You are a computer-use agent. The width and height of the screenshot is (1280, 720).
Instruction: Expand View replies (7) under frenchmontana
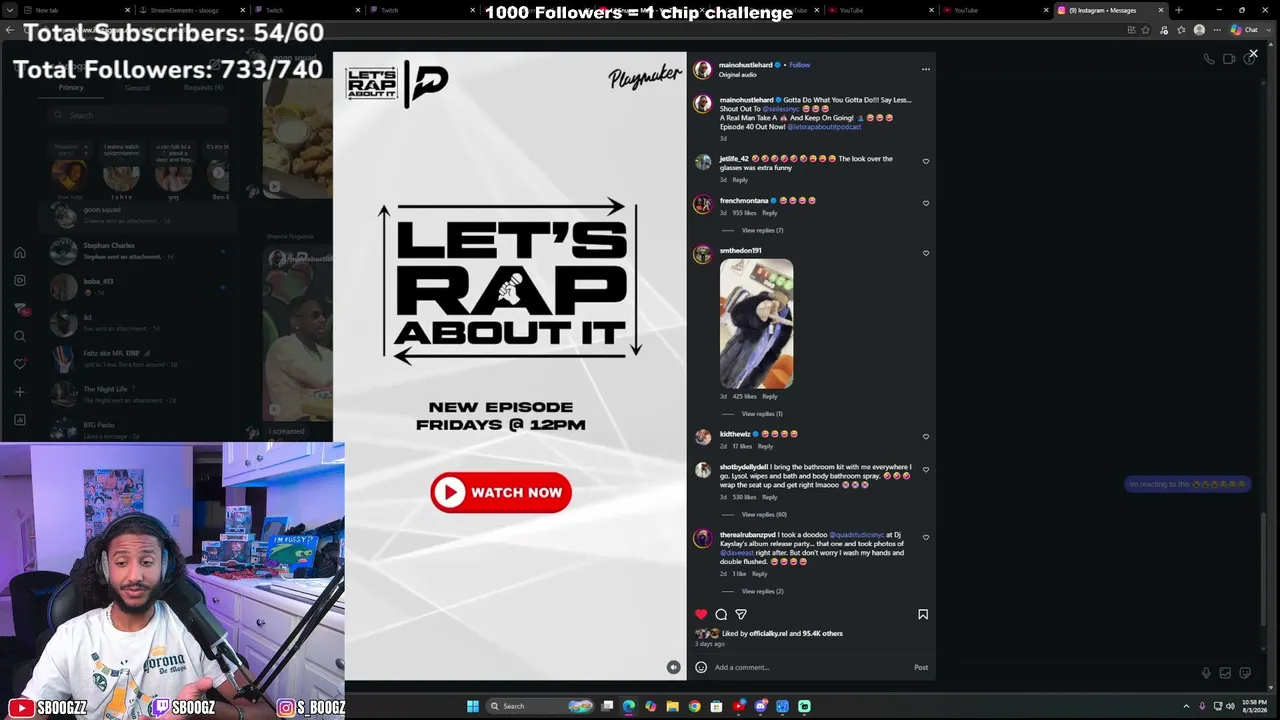click(x=762, y=231)
